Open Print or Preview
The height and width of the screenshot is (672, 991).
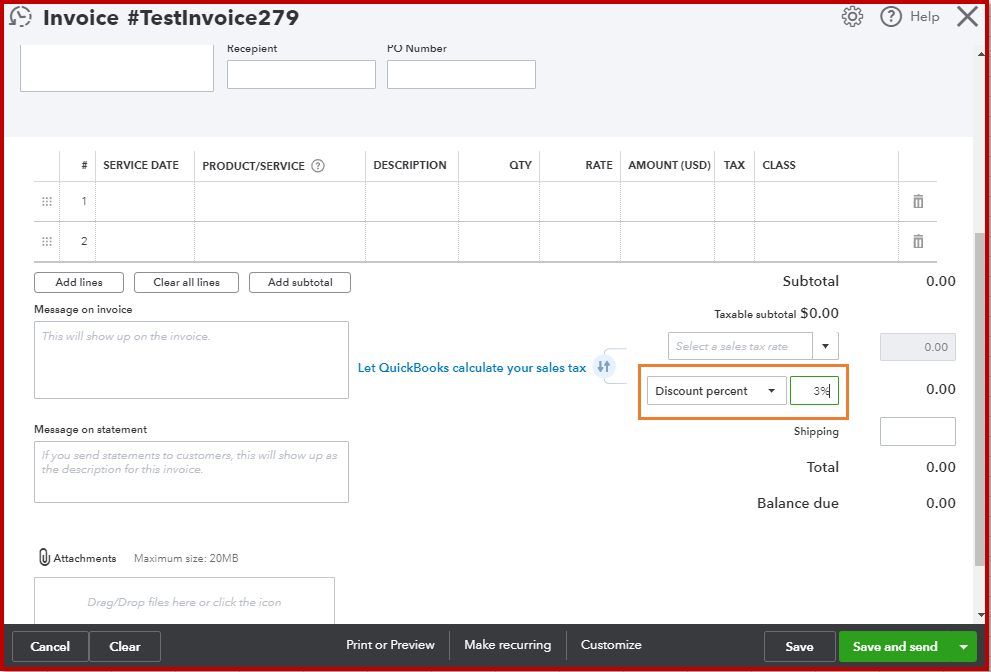pyautogui.click(x=391, y=645)
